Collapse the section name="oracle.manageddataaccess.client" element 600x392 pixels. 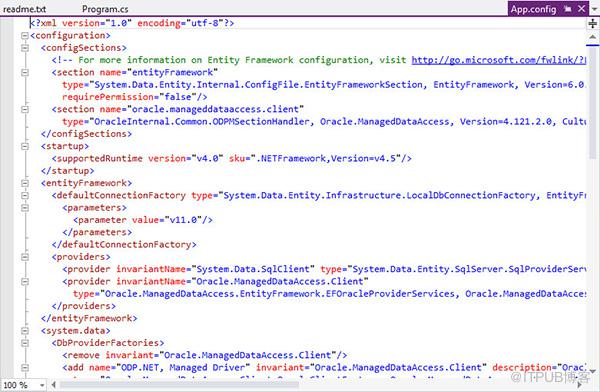[25, 109]
